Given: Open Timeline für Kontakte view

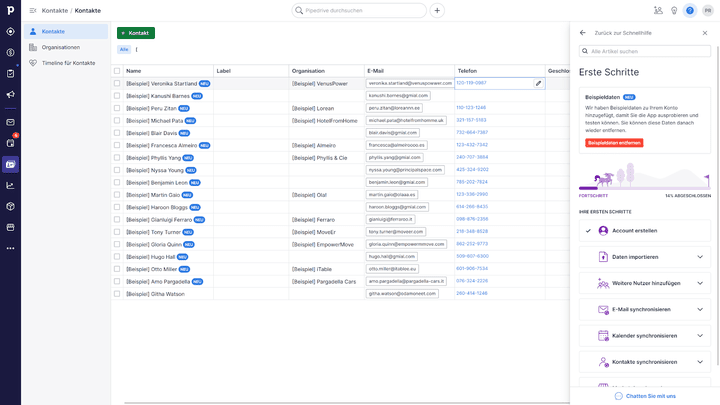Looking at the screenshot, I should point(68,62).
